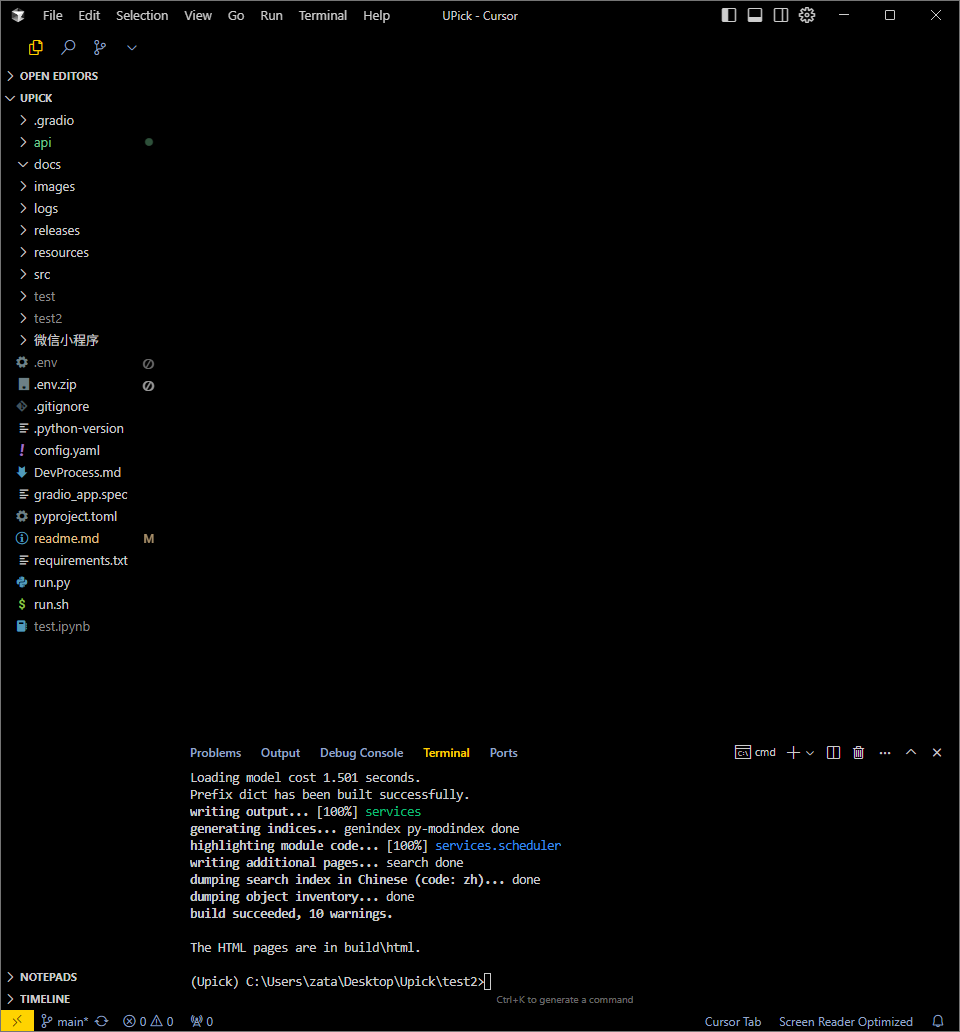Expand the Timeline section
Viewport: 960px width, 1032px height.
[80, 999]
